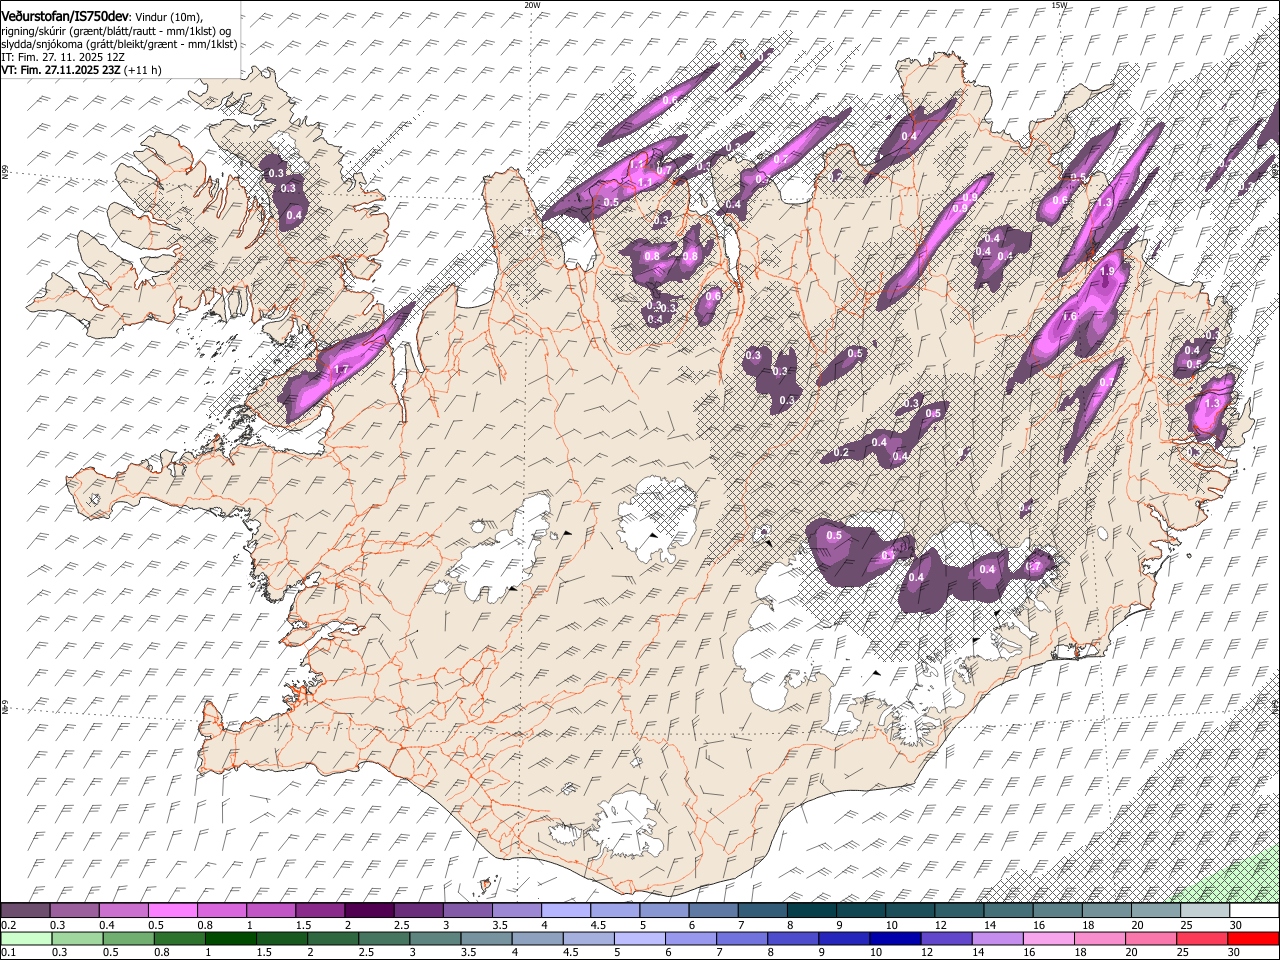Select the dark teal 8 swatch in upper legend row
The height and width of the screenshot is (960, 1280).
pos(811,911)
